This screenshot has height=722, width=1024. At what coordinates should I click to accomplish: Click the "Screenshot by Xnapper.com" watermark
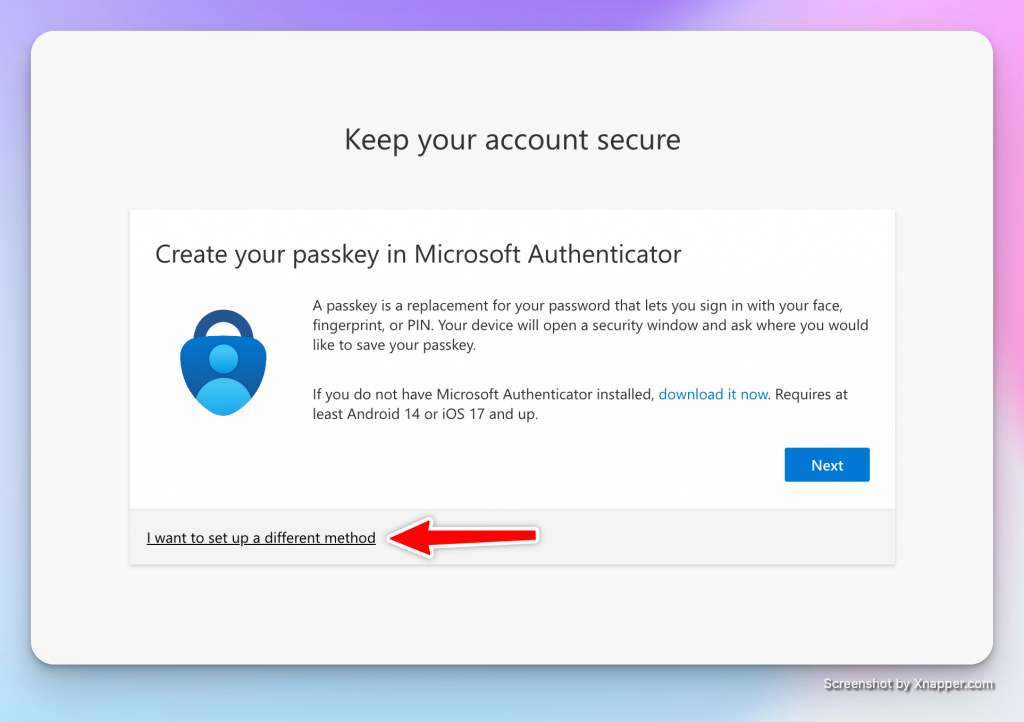point(908,684)
